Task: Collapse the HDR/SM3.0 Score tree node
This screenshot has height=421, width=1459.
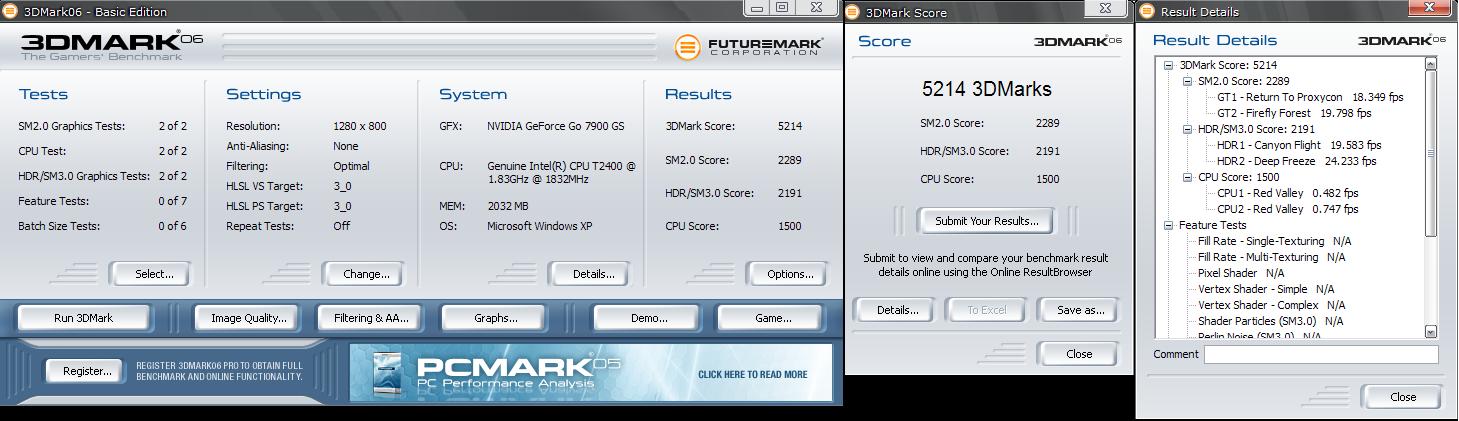Action: 1187,129
